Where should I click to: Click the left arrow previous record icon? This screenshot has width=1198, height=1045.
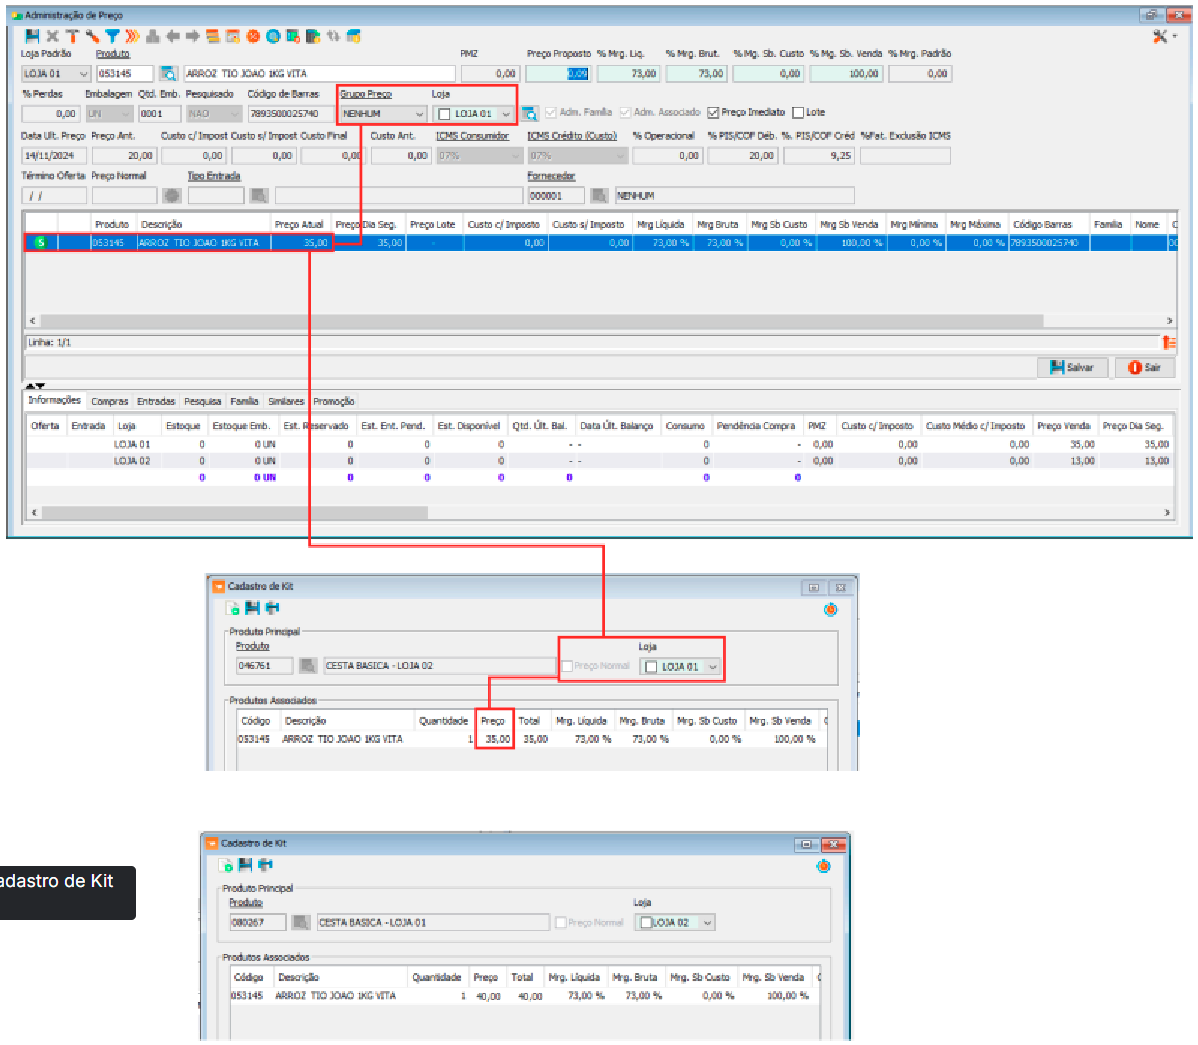point(173,36)
